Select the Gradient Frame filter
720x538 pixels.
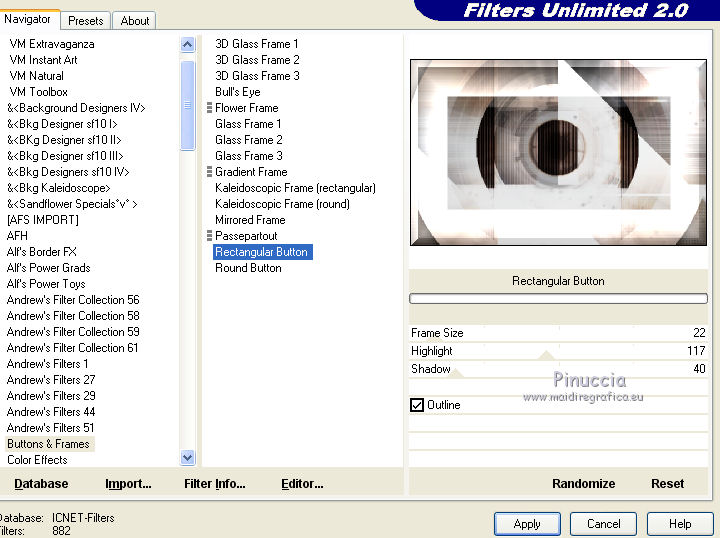pyautogui.click(x=251, y=172)
